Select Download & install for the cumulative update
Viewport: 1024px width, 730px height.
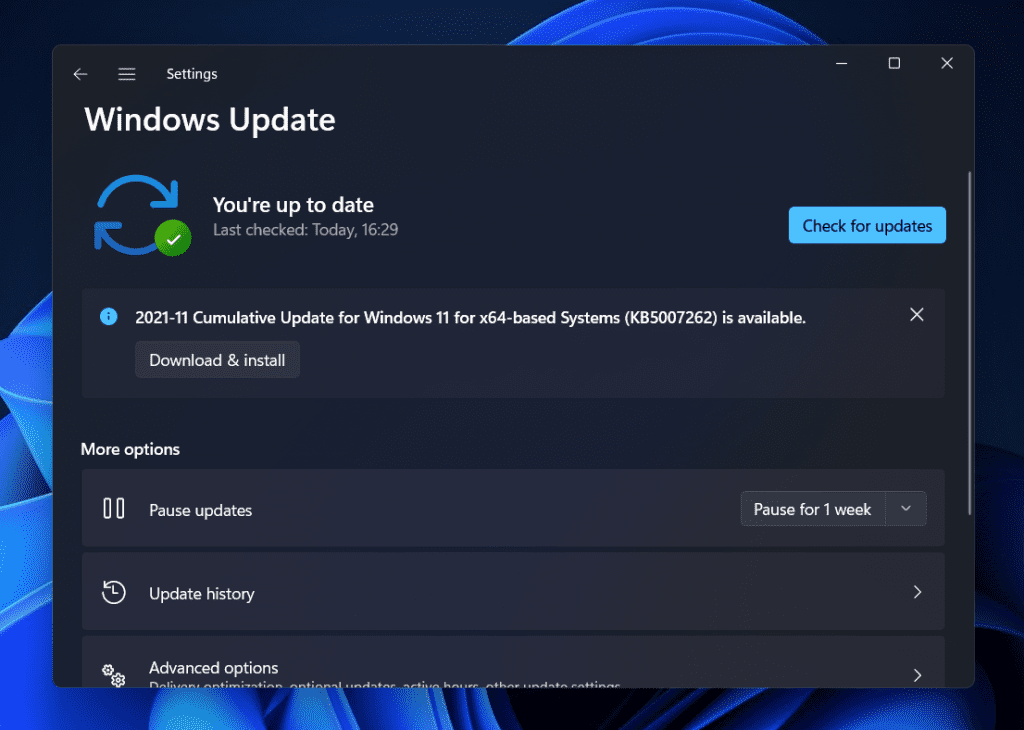coord(217,359)
